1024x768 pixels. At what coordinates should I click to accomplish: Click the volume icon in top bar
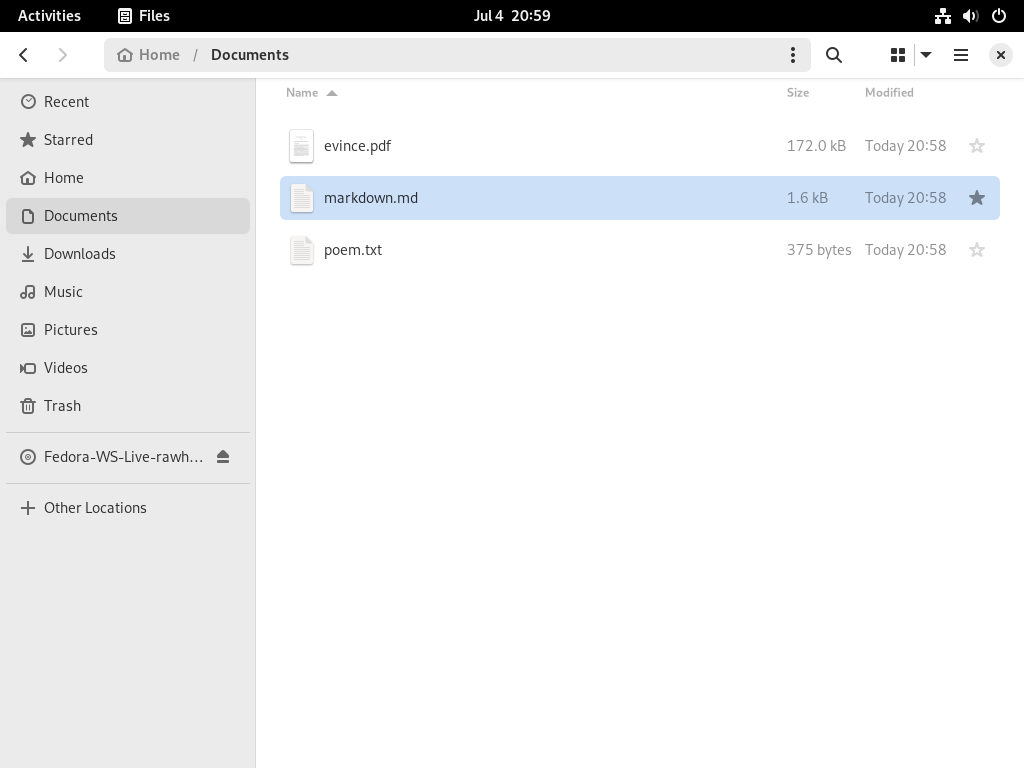tap(970, 16)
